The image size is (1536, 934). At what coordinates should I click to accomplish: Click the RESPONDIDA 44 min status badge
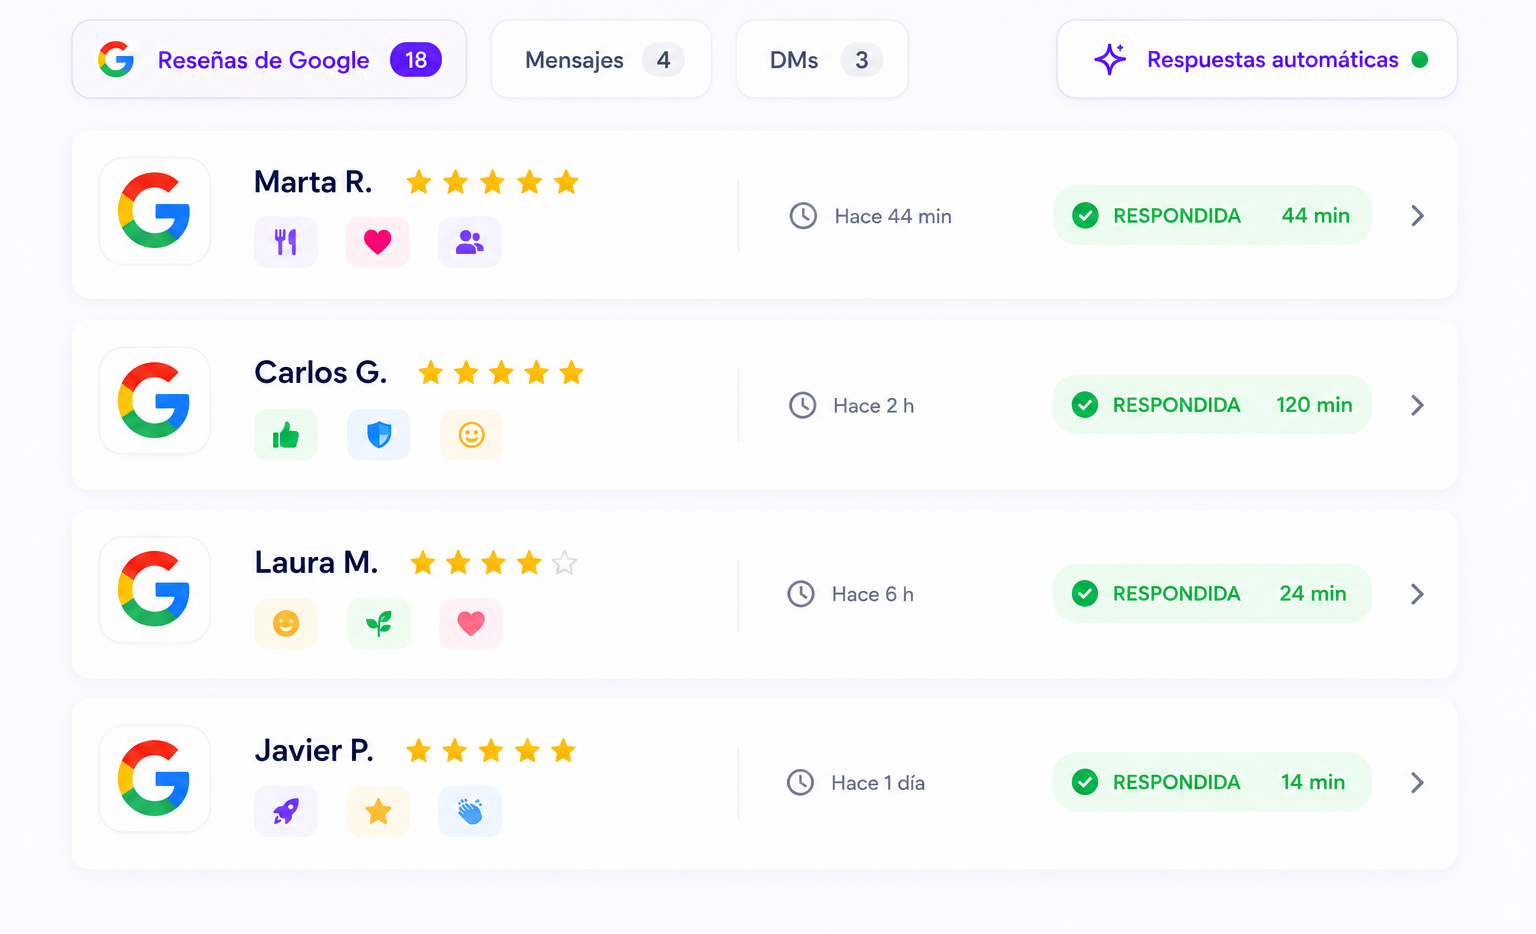(x=1212, y=215)
